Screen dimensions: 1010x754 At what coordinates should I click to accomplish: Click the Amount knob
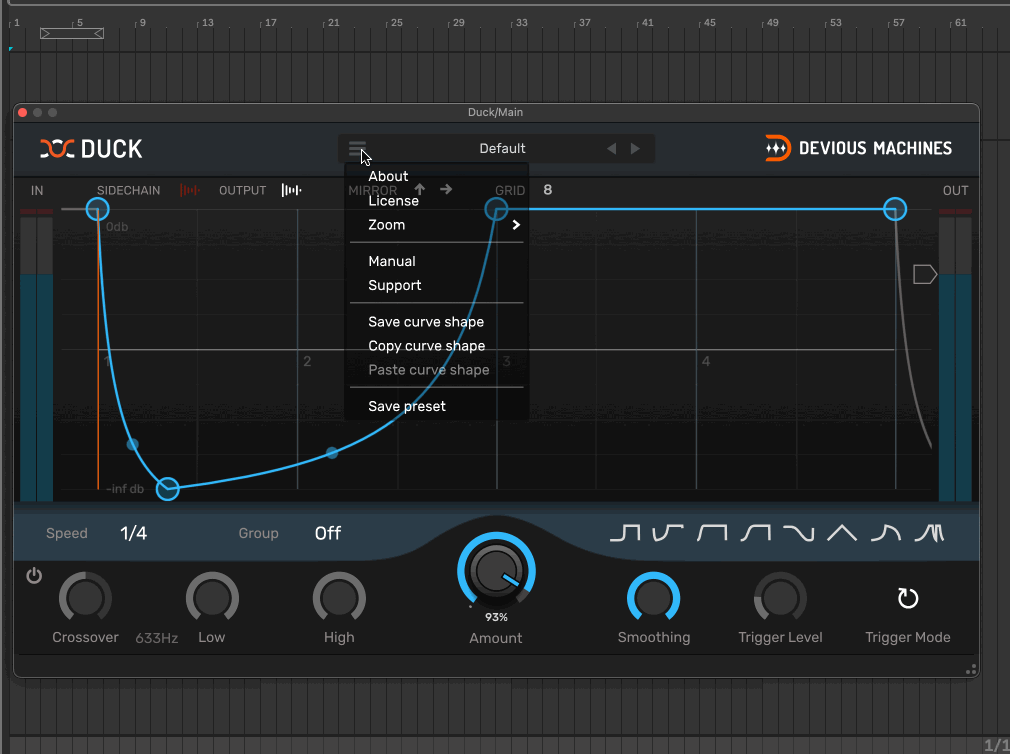[496, 570]
